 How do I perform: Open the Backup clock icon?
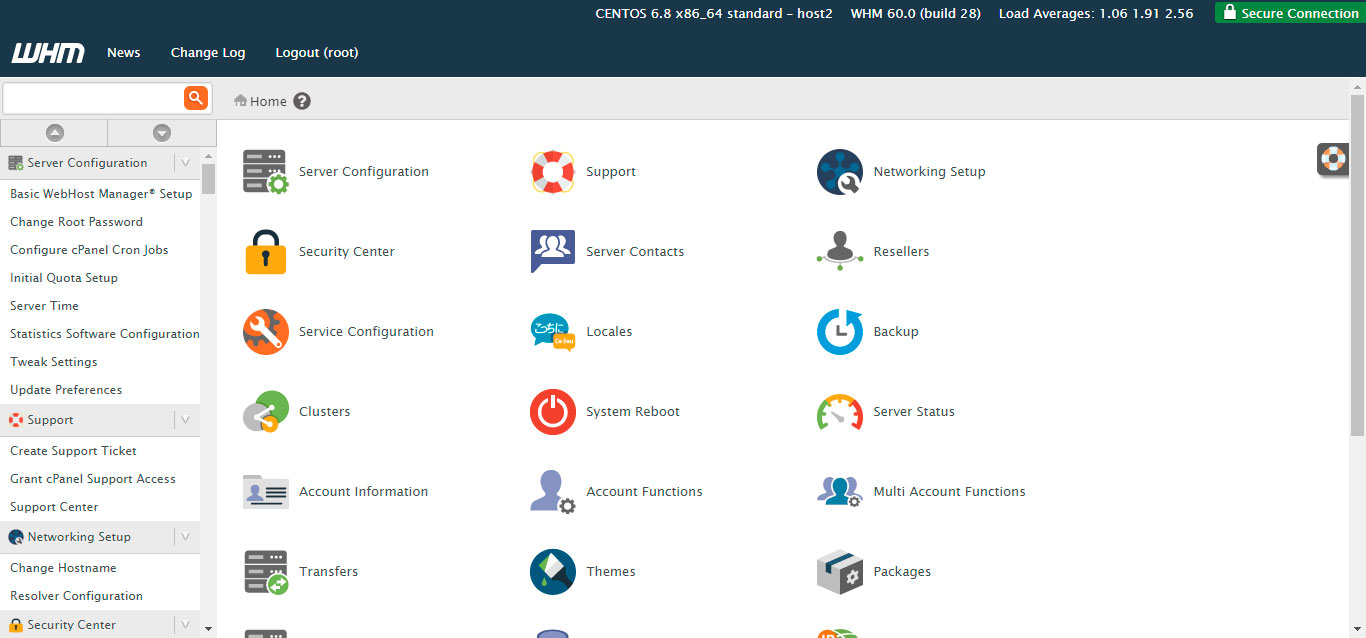tap(840, 332)
